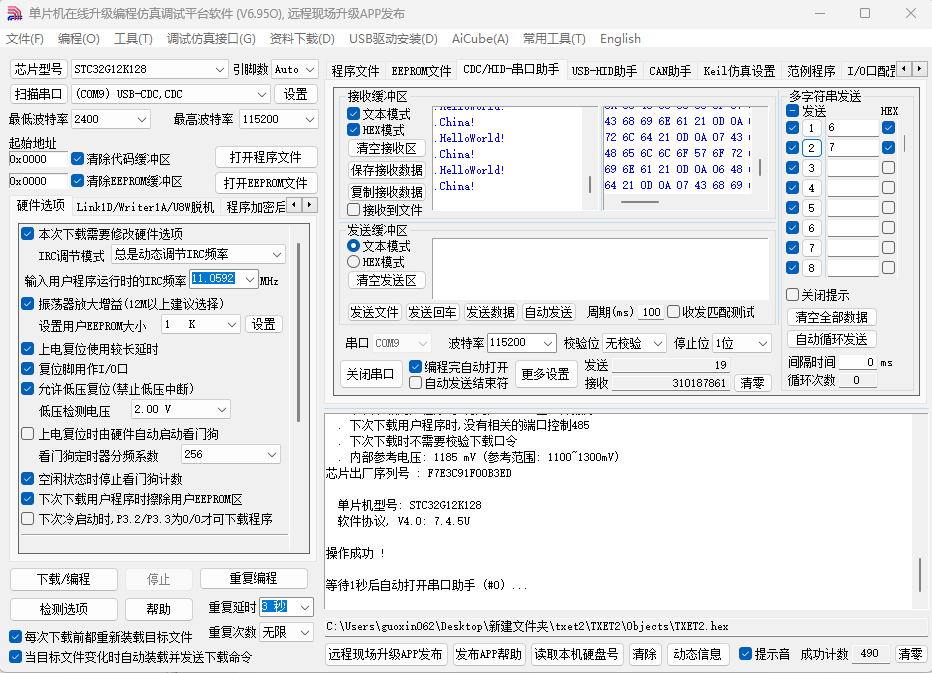Toggle receive buffer 文本模式 checkbox
Screen dimensions: 932x673
[354, 114]
